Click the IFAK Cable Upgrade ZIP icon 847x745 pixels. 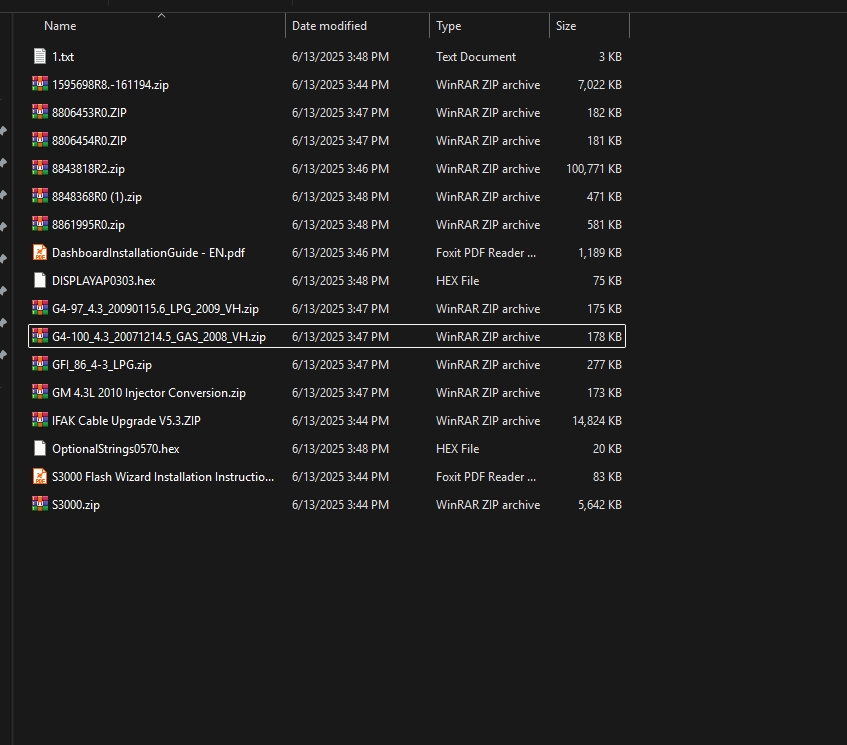pos(40,421)
